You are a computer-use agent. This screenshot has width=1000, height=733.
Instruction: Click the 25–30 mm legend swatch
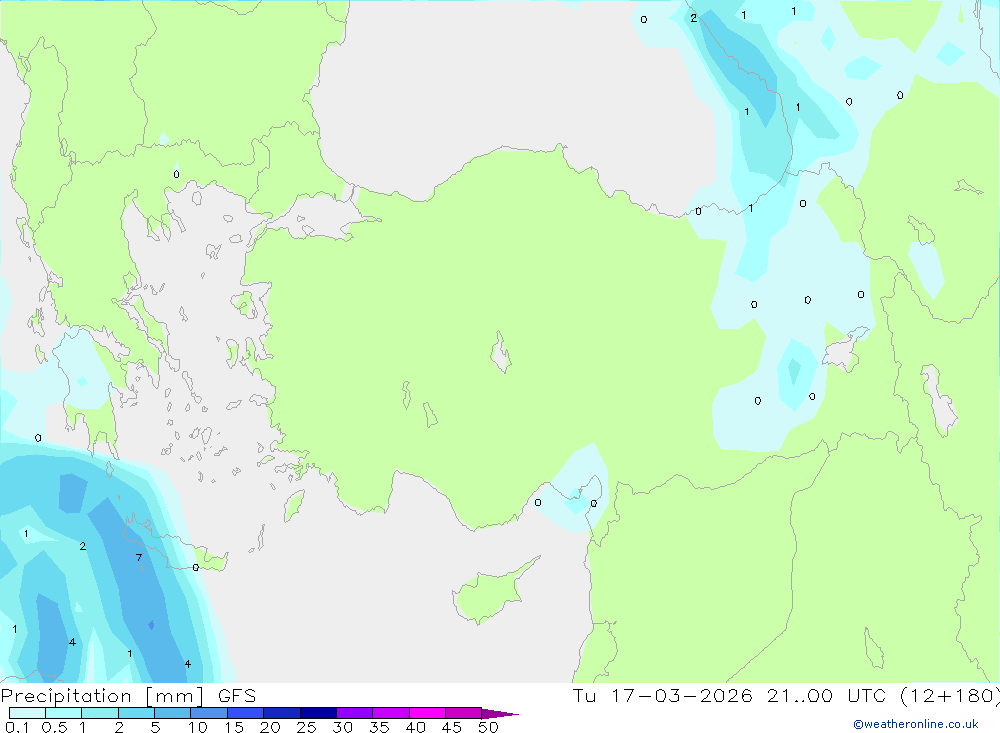pyautogui.click(x=318, y=713)
